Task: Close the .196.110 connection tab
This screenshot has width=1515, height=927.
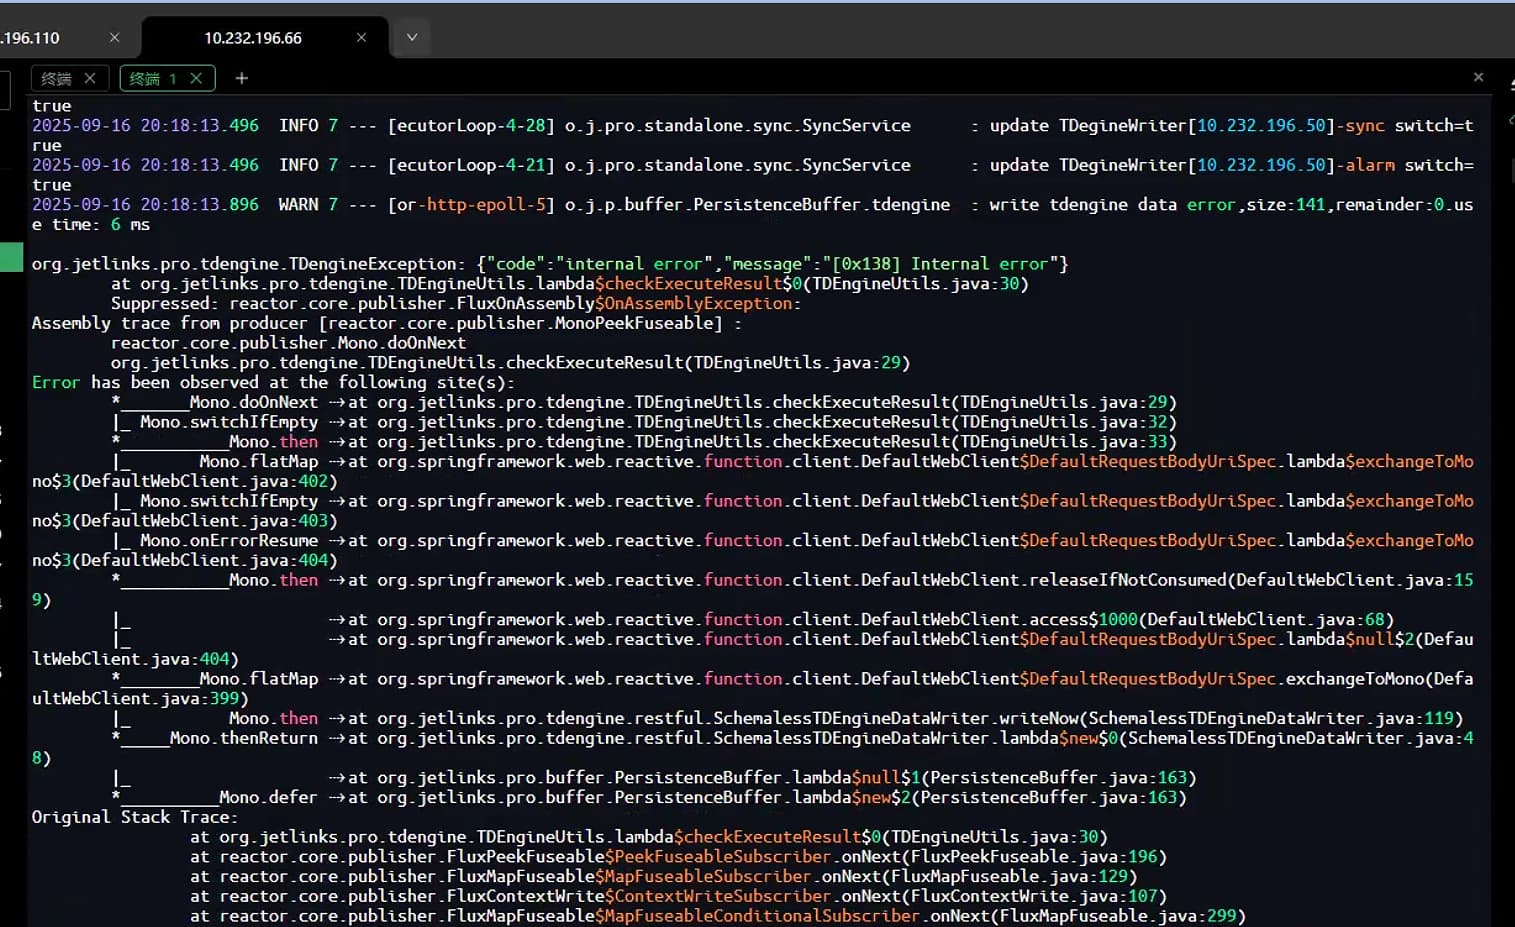Action: [x=114, y=38]
